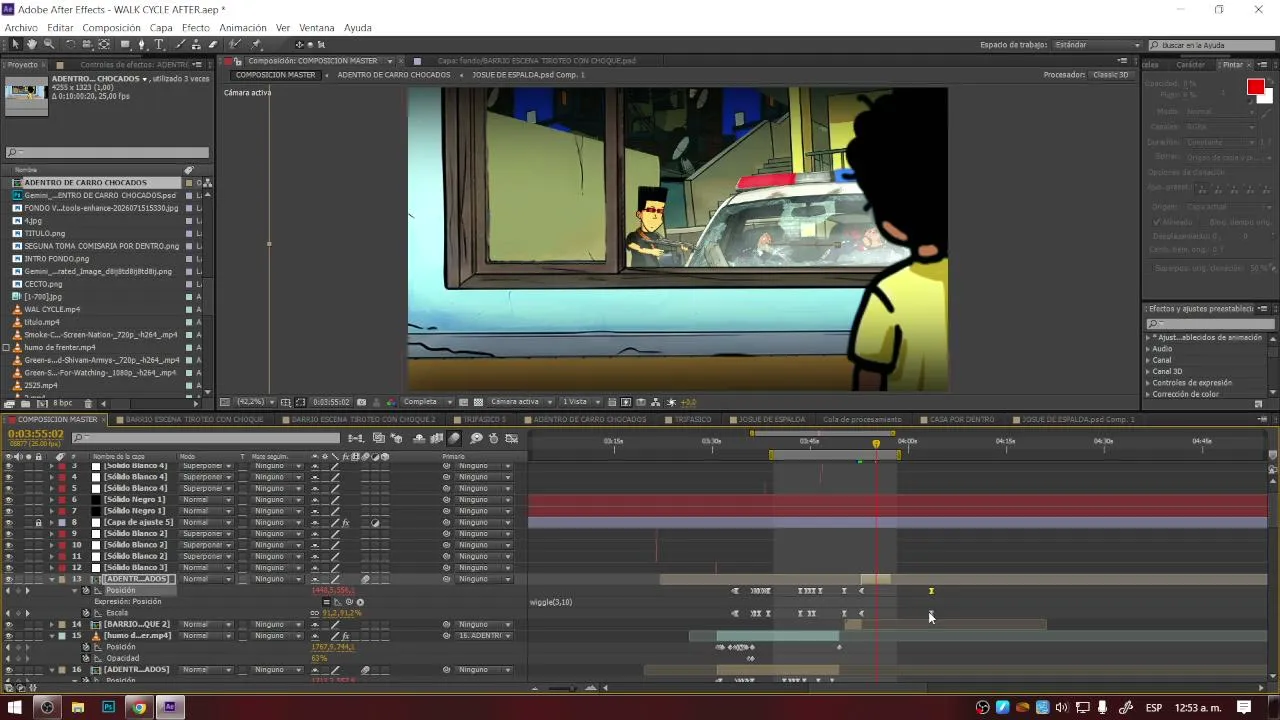Image resolution: width=1280 pixels, height=720 pixels.
Task: Select the Unified Camera tool
Action: point(87,44)
